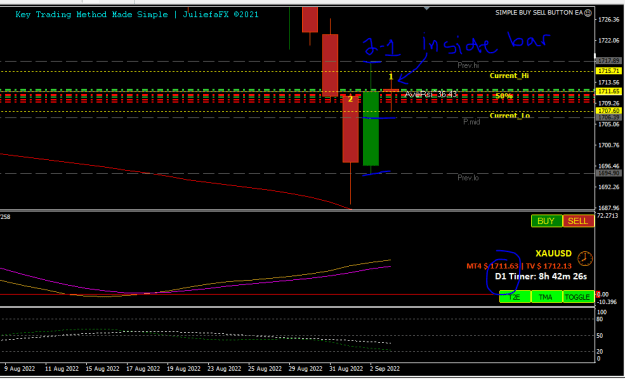Screen dimensions: 625x379
Task: Click the green BUY button
Action: (x=546, y=221)
